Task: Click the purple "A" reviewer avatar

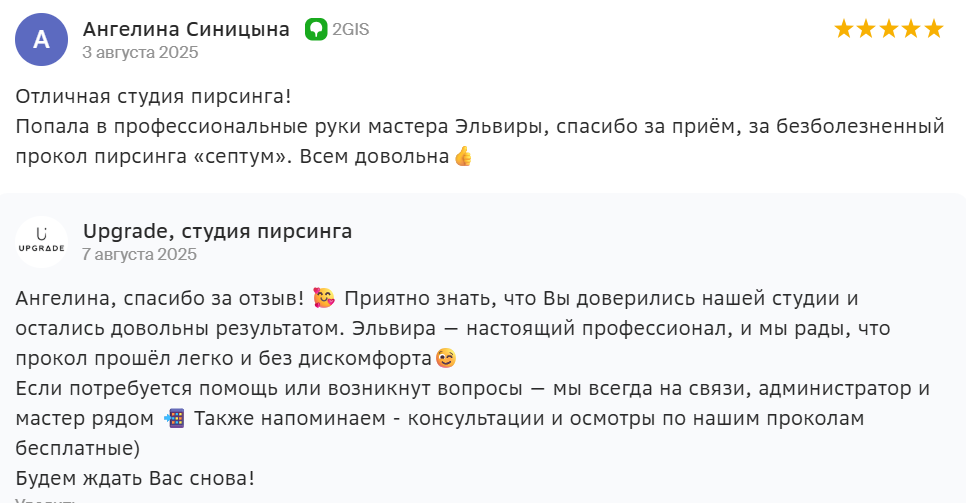Action: [41, 40]
